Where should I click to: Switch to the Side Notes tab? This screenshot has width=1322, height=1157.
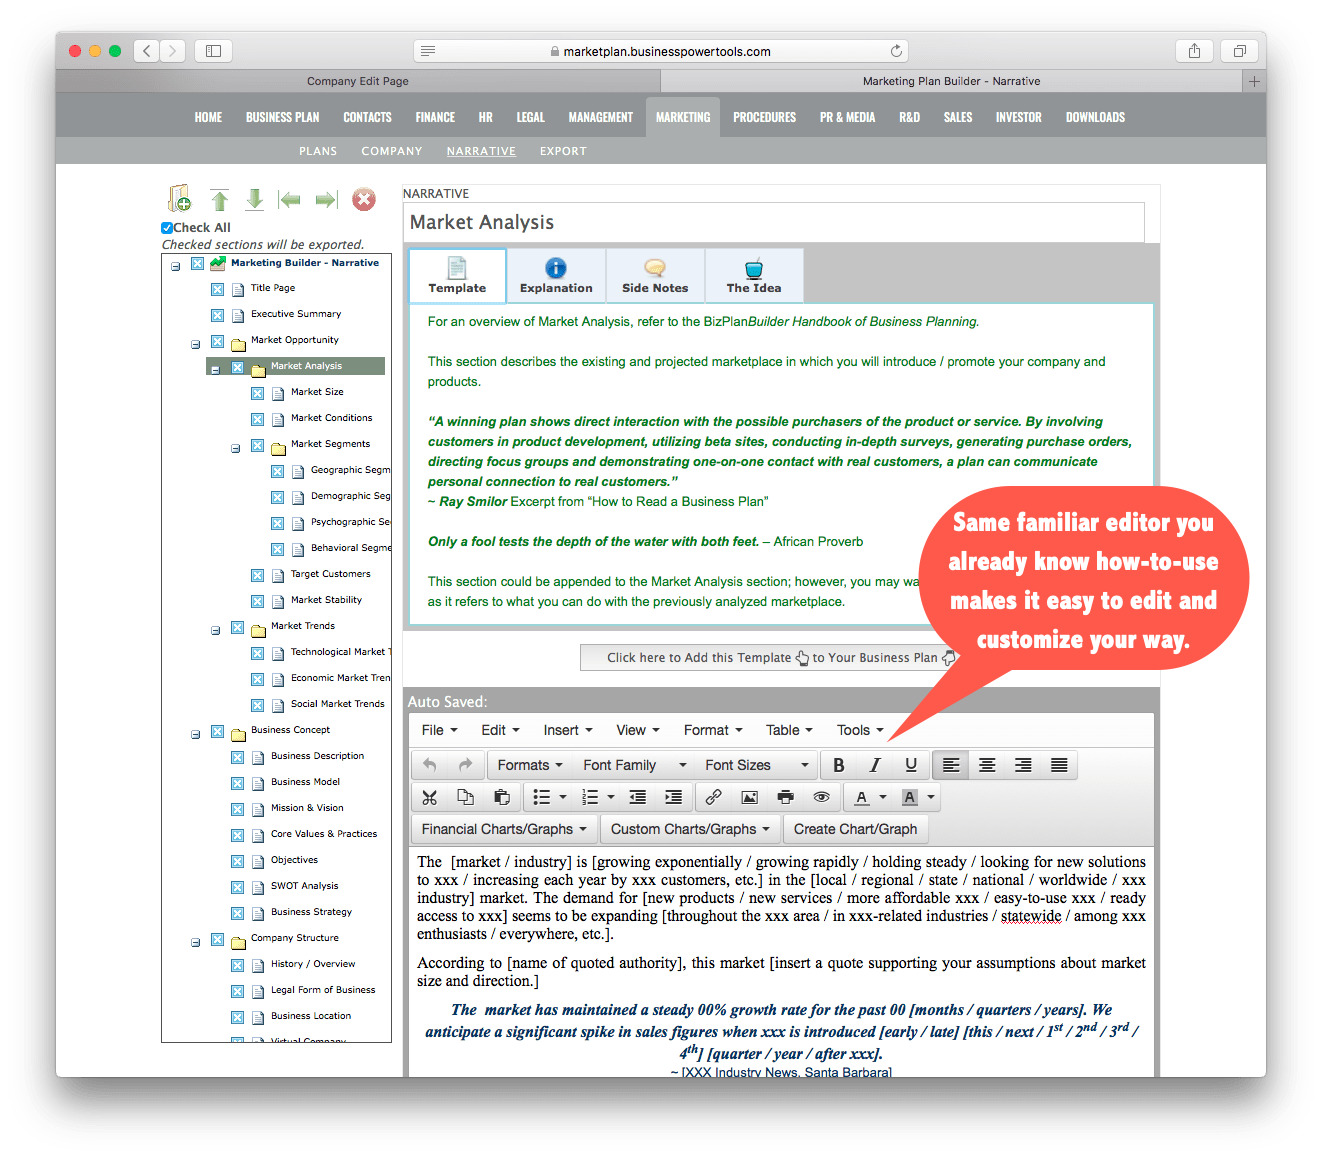pyautogui.click(x=655, y=276)
